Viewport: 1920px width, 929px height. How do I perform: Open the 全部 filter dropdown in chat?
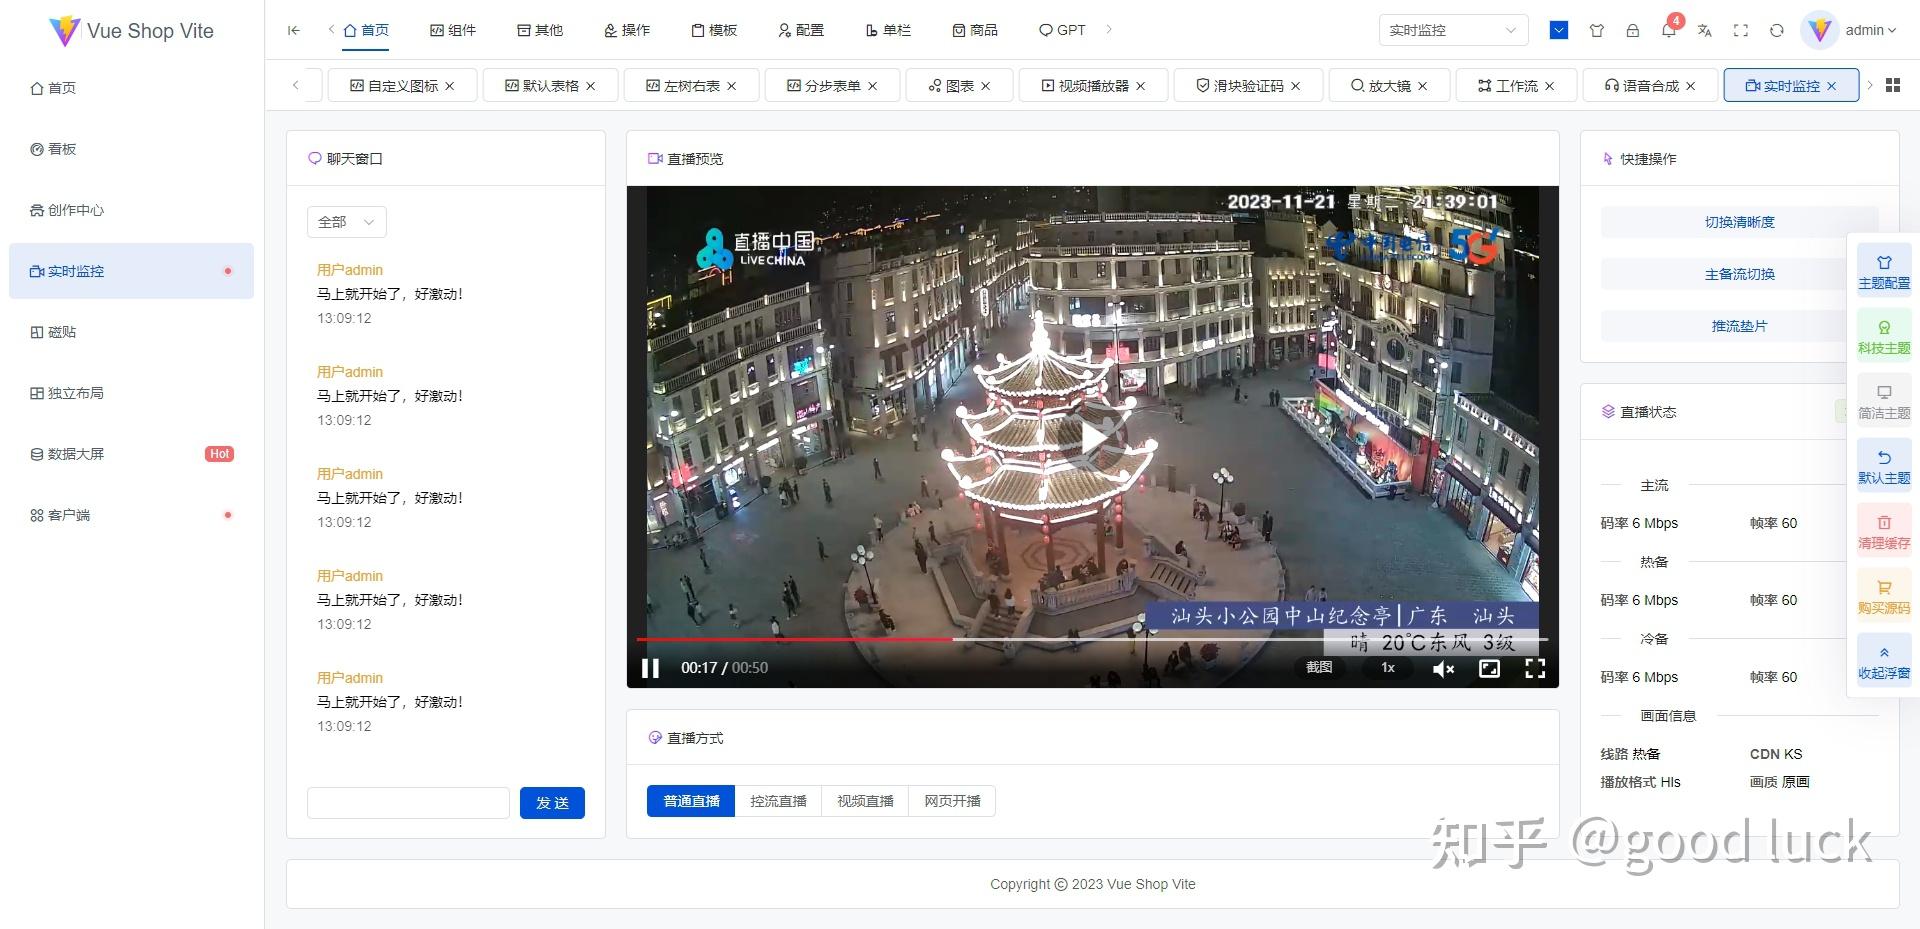[x=346, y=221]
